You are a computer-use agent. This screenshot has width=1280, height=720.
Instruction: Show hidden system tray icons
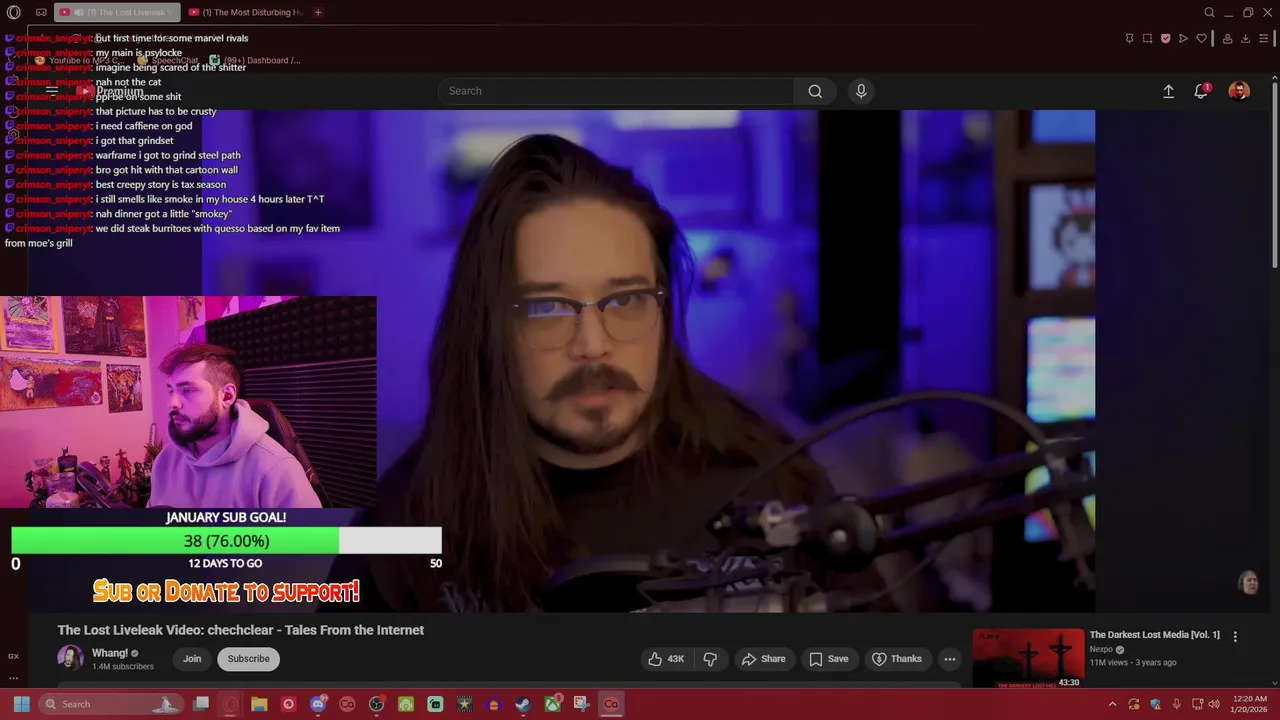(1112, 704)
